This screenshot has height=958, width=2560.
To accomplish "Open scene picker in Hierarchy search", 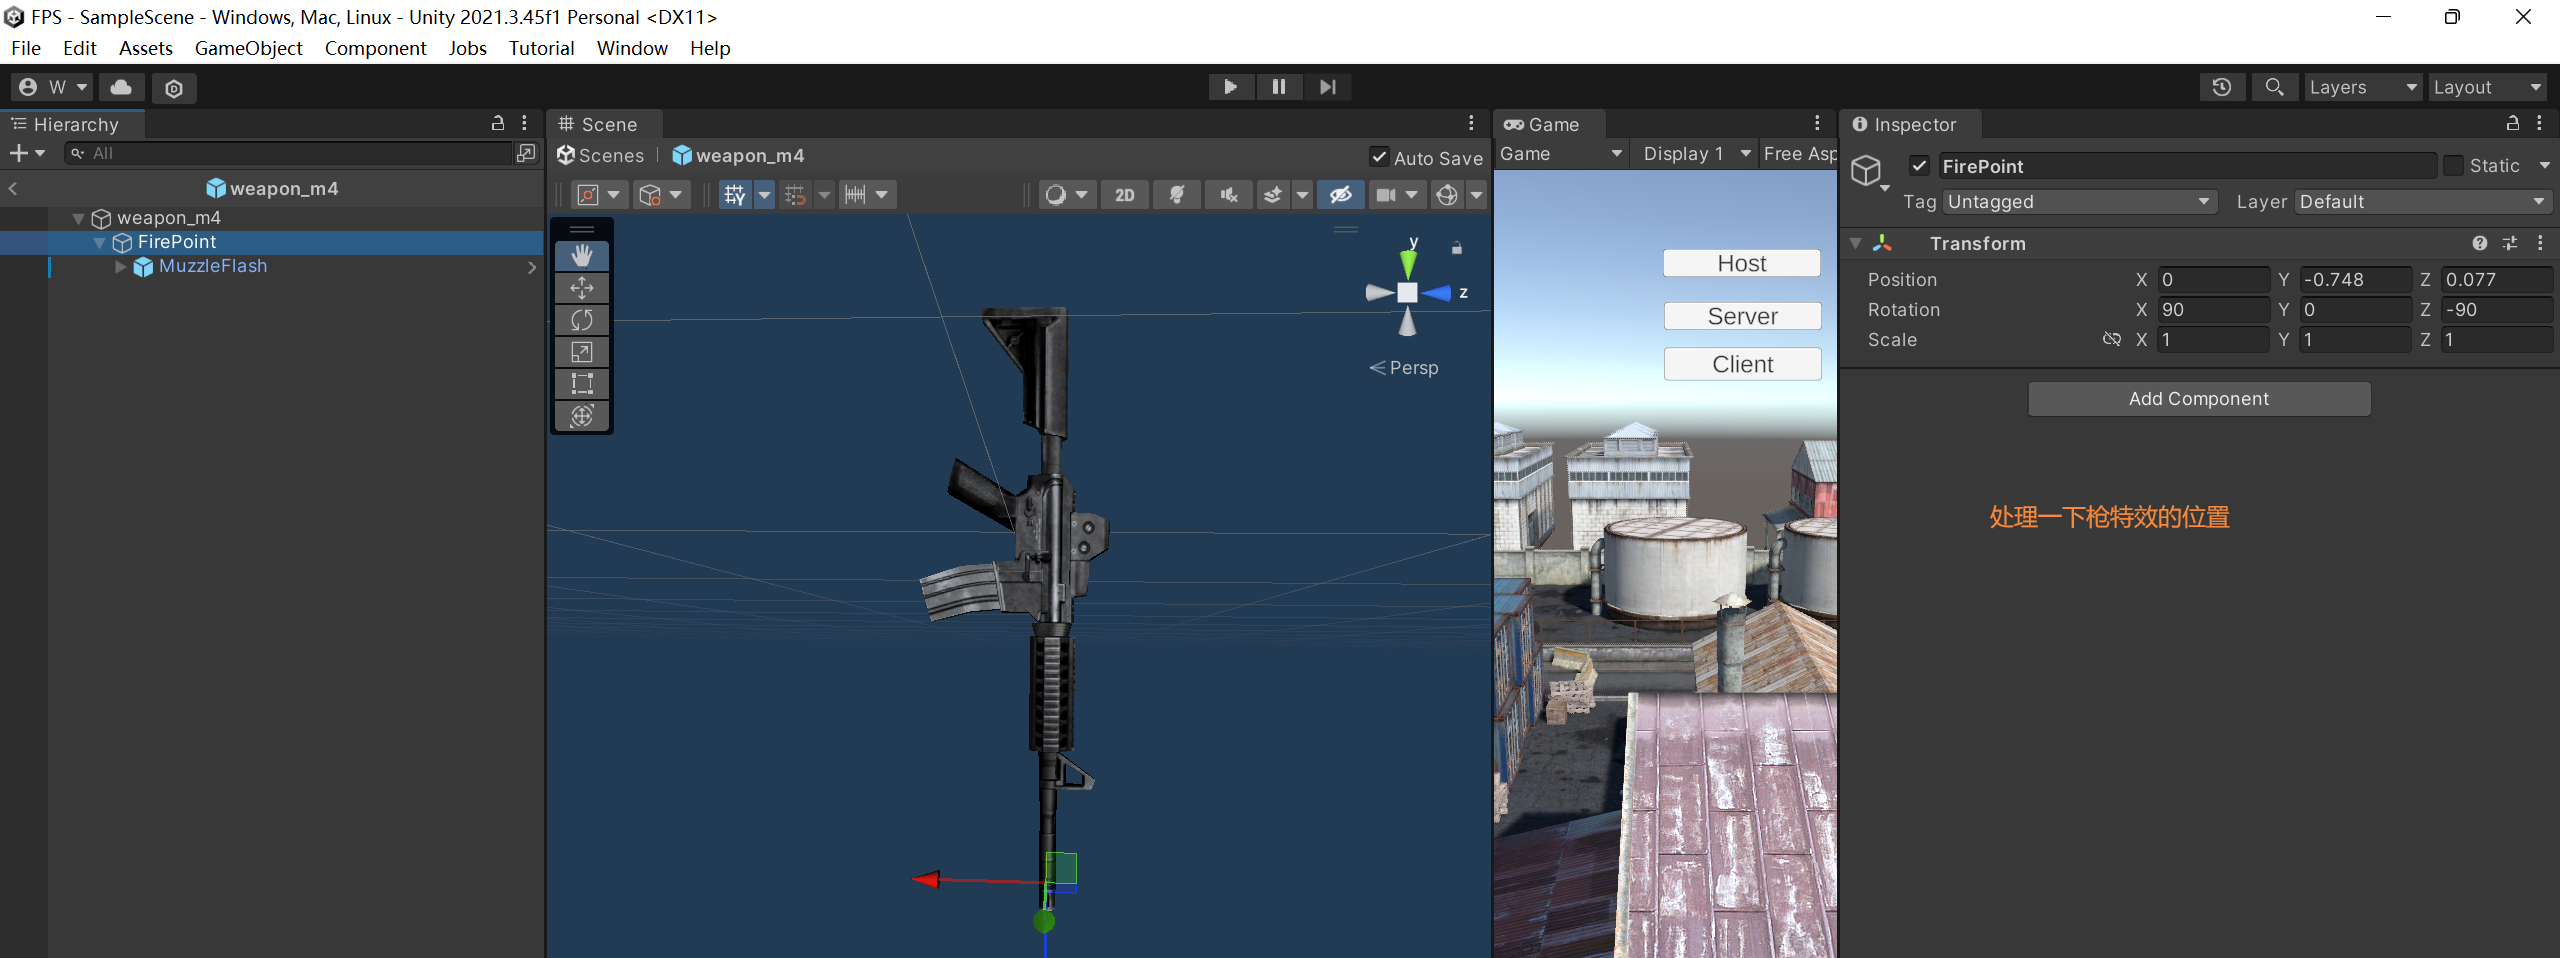I will click(526, 153).
